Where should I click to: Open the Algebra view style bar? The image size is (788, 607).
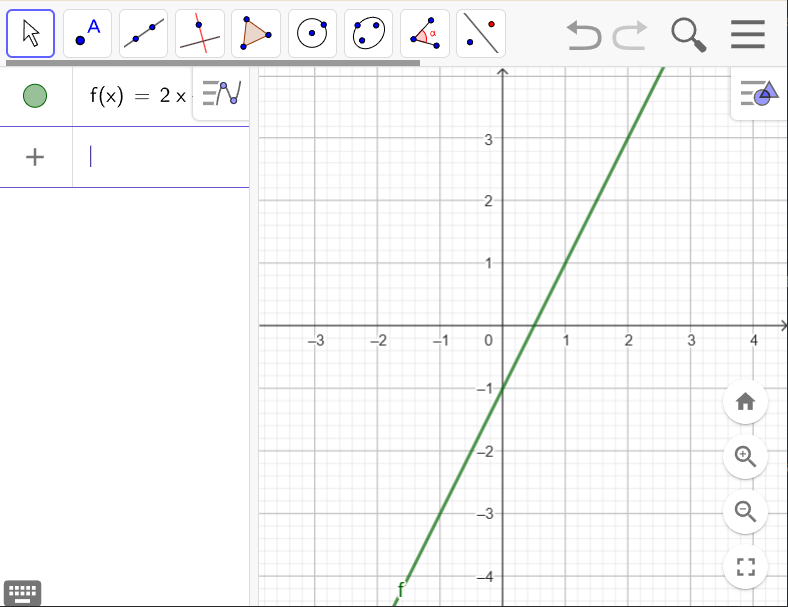tap(221, 94)
